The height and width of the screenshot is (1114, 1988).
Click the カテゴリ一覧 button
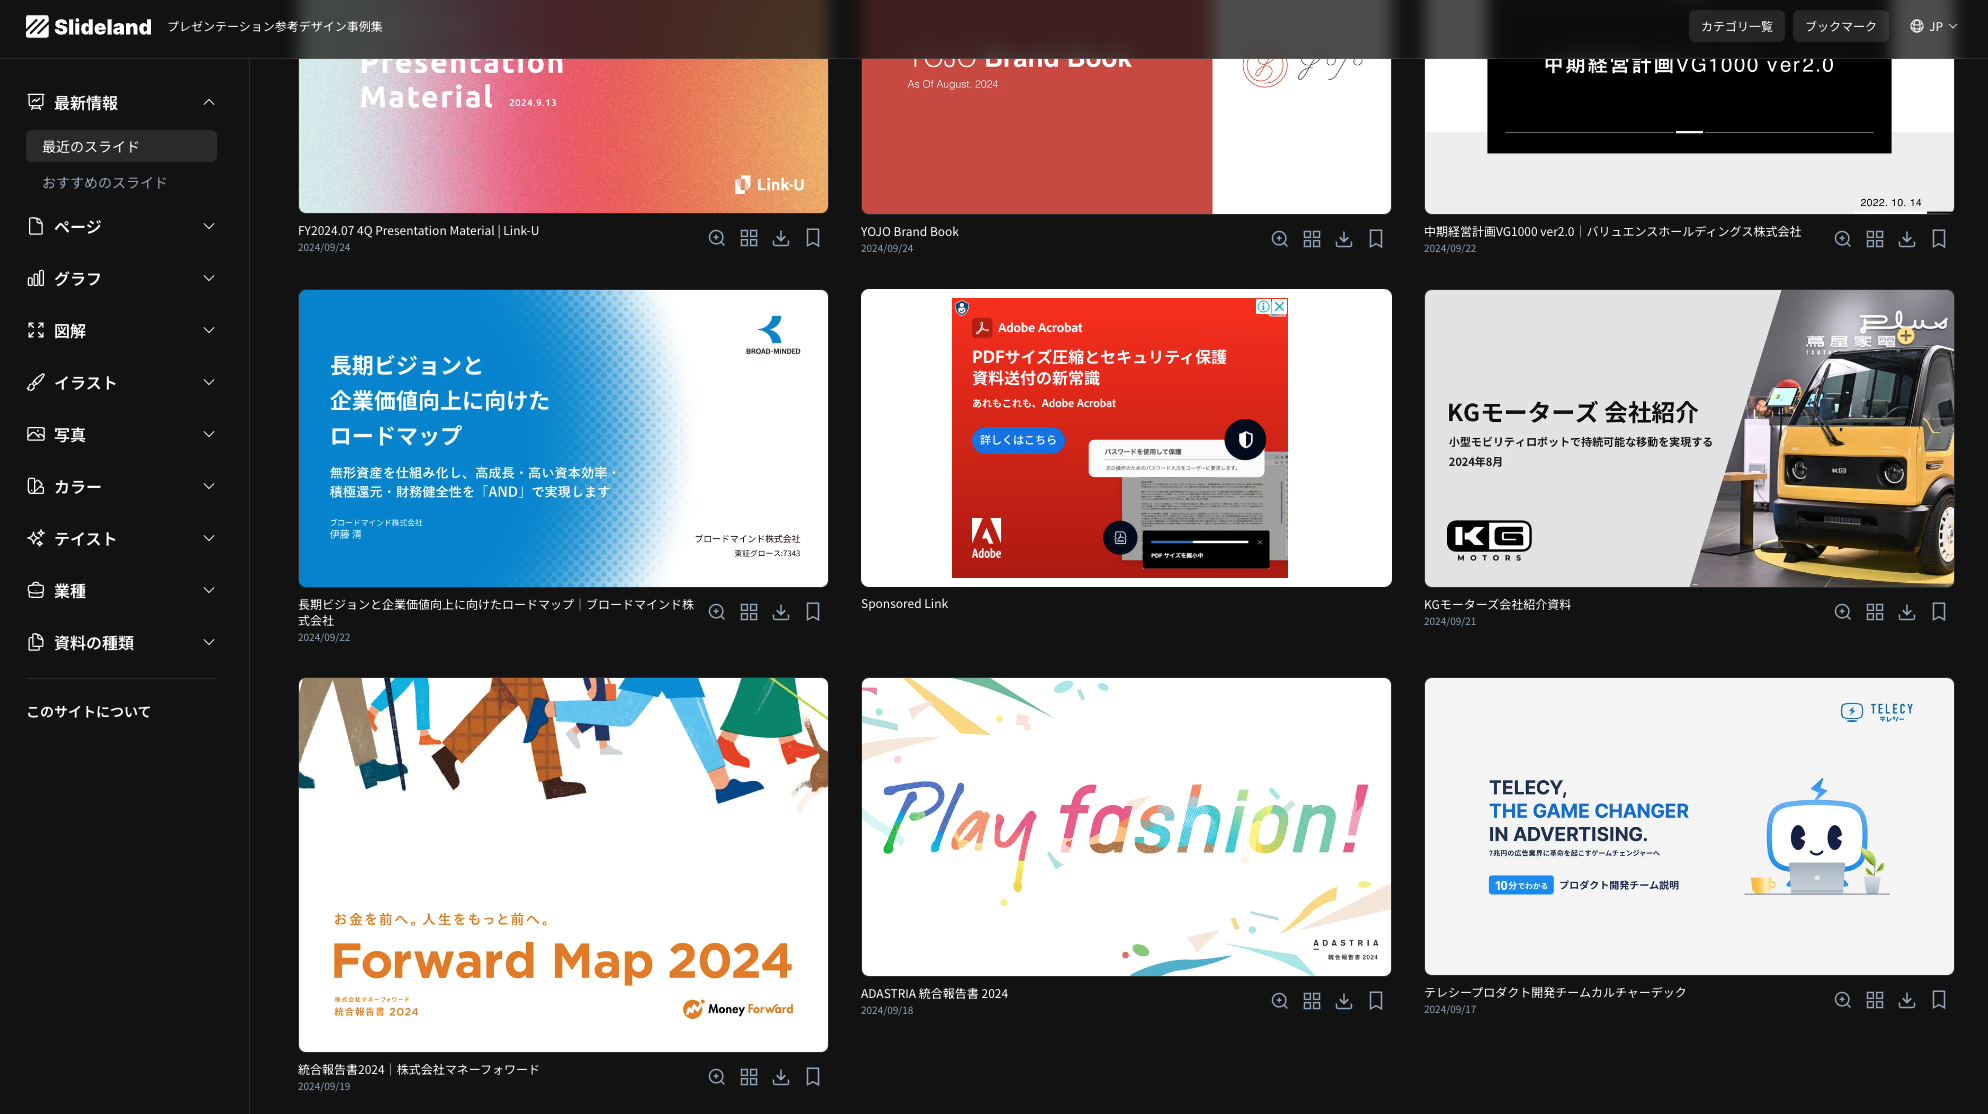coord(1736,27)
